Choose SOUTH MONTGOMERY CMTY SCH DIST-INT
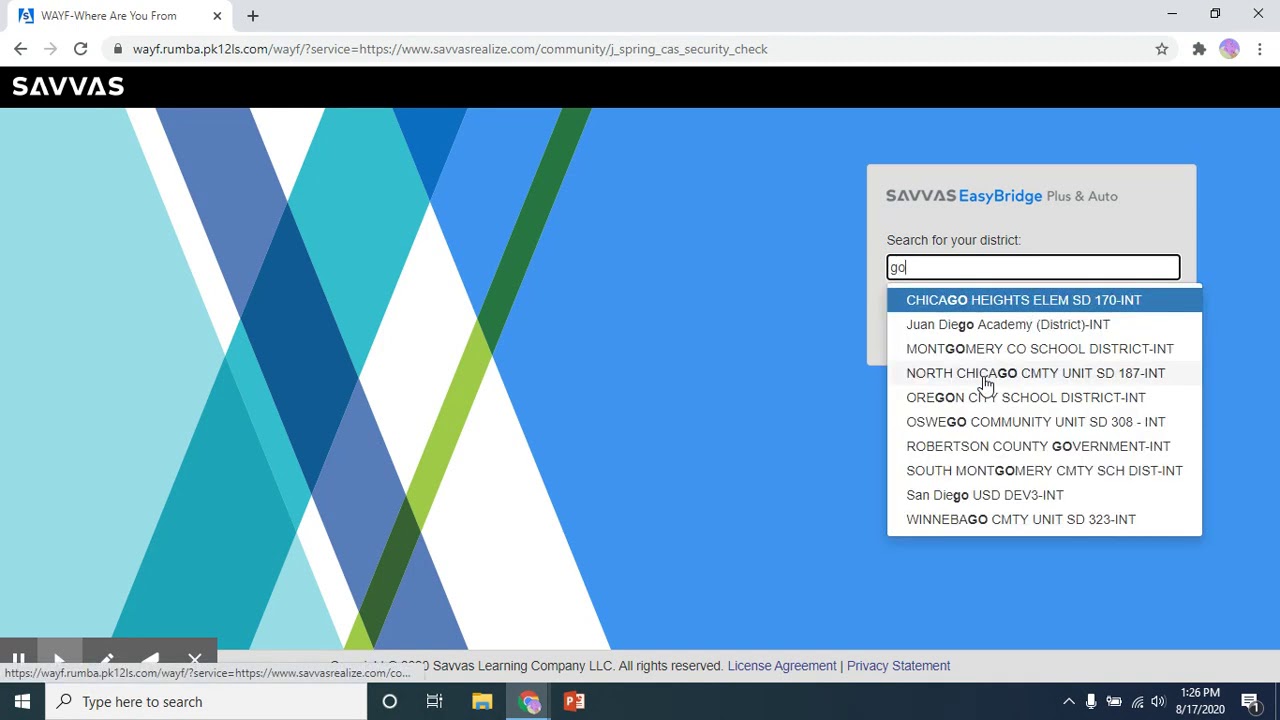 pos(1044,470)
